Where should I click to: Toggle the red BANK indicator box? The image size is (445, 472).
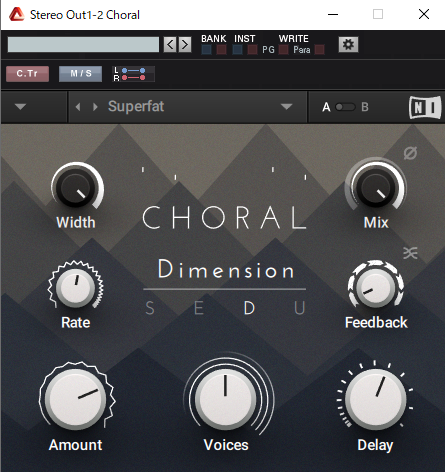(221, 50)
